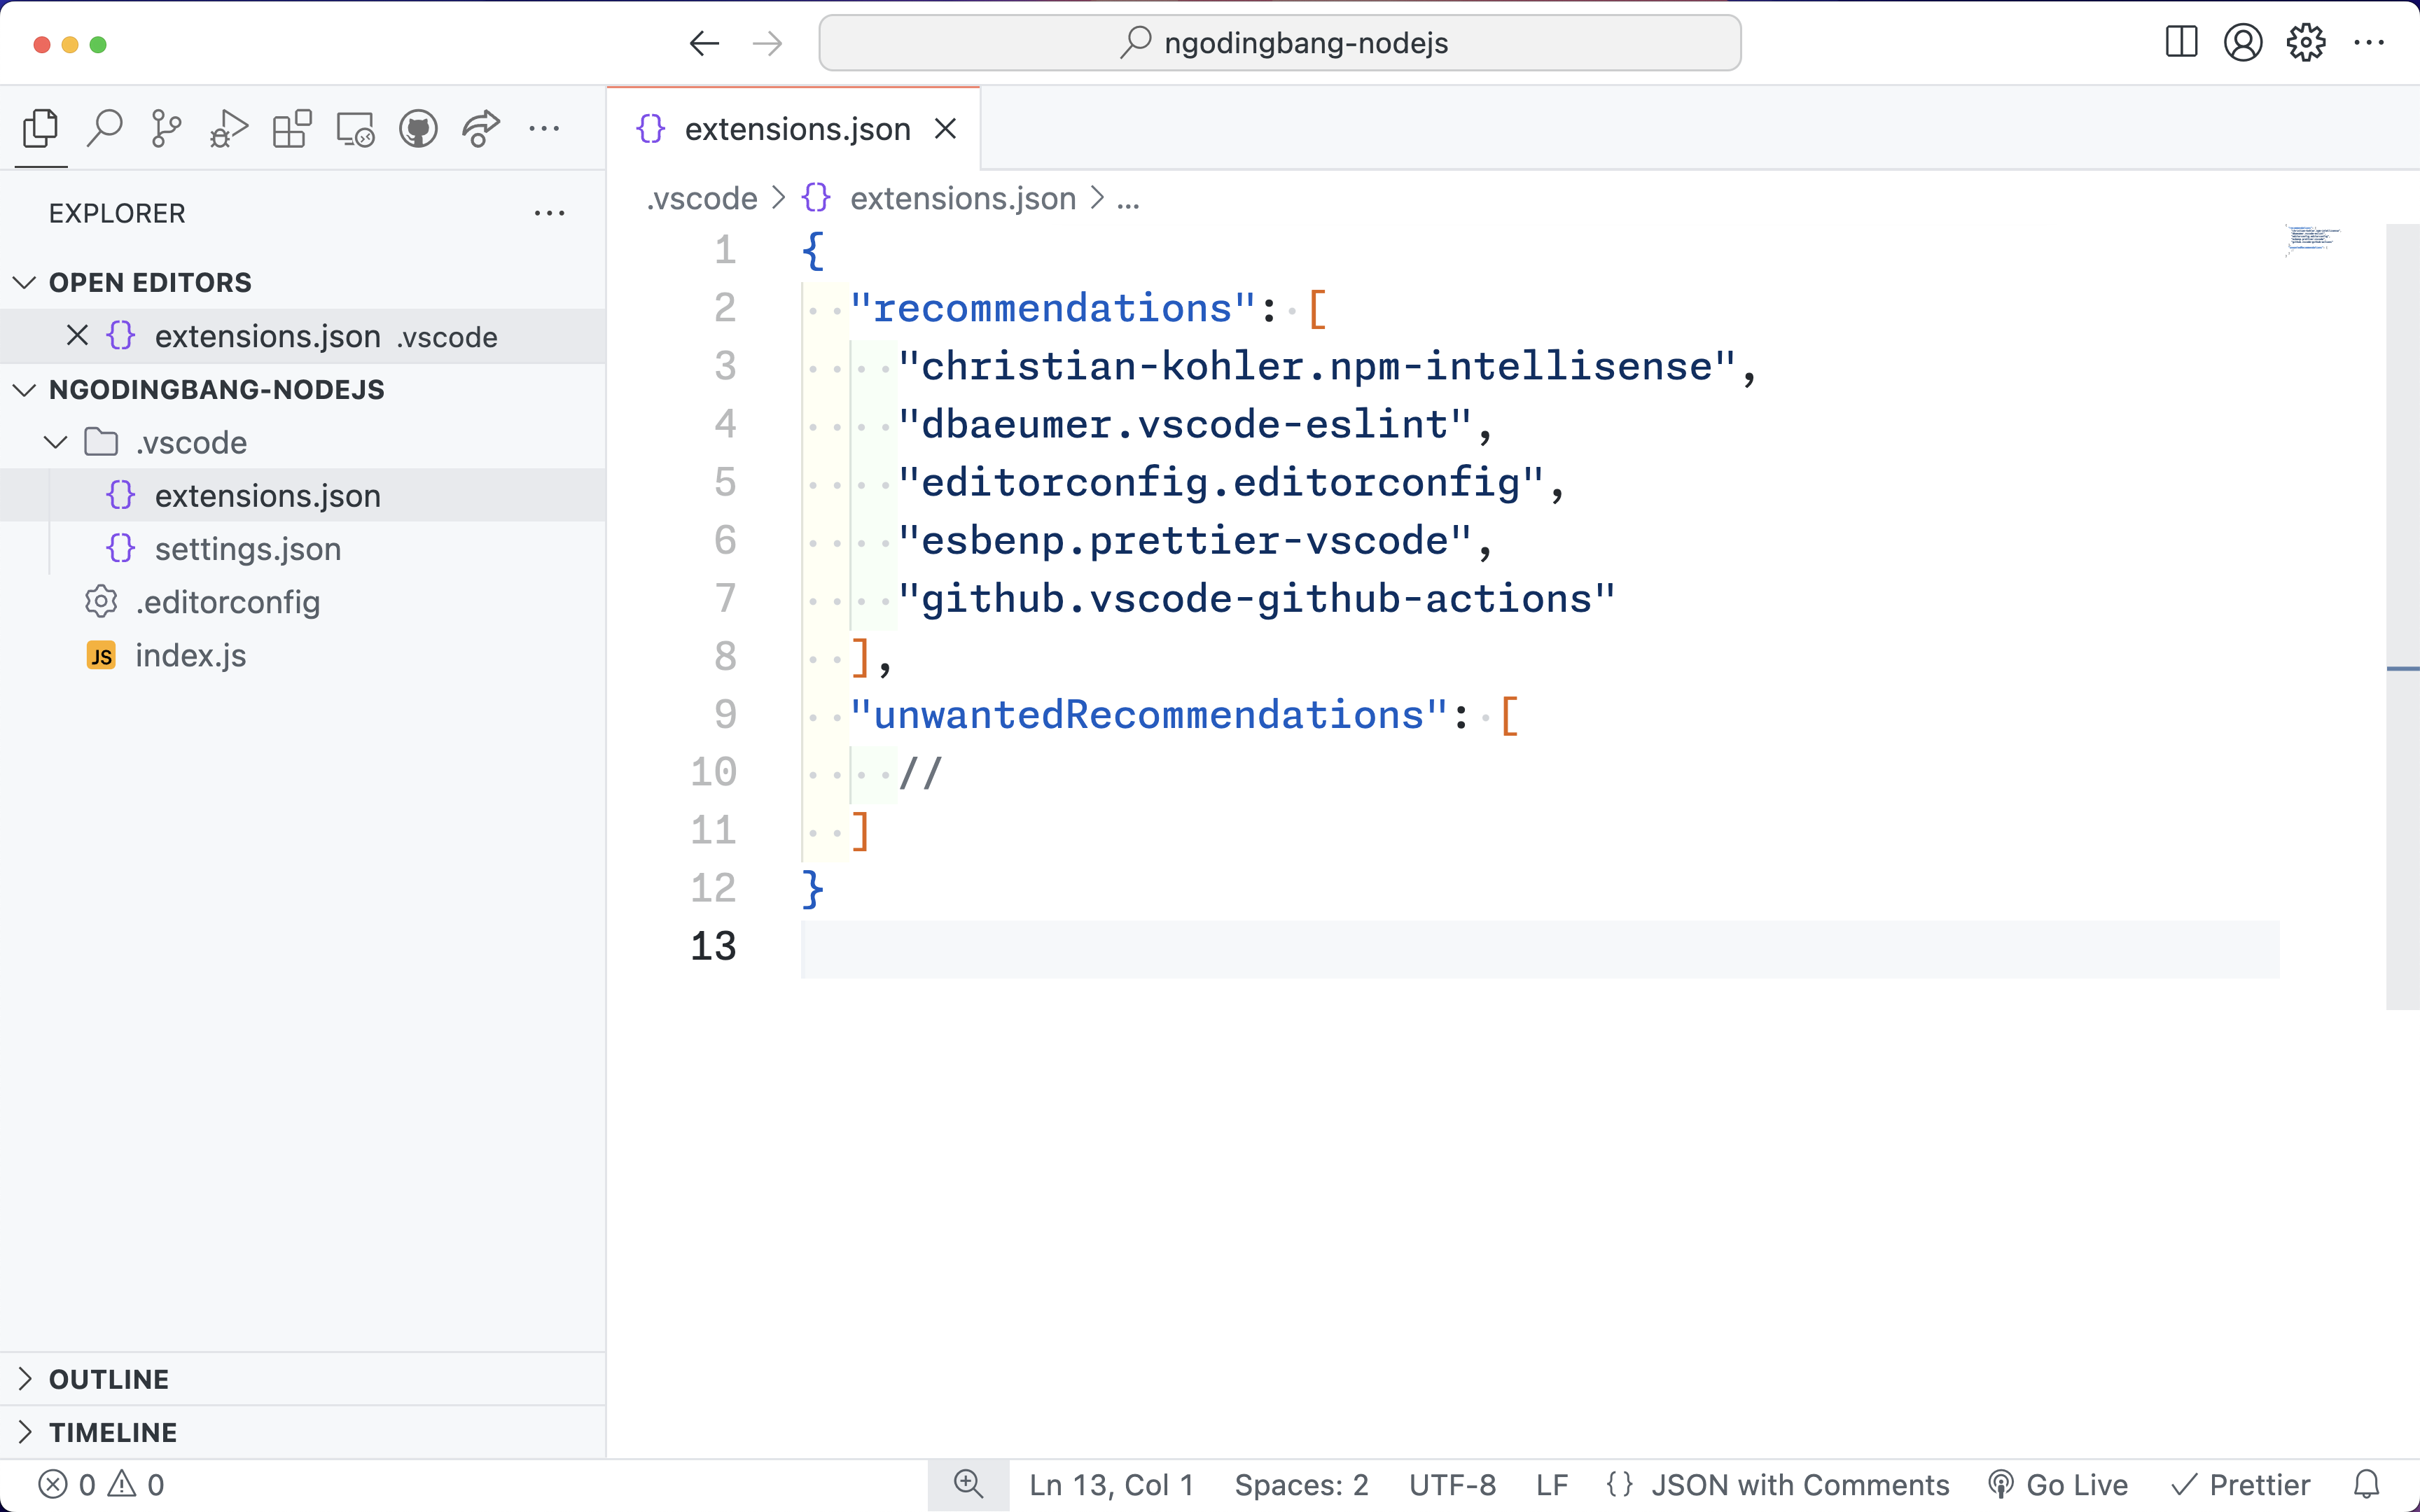Open the .editorconfig file

click(x=302, y=601)
